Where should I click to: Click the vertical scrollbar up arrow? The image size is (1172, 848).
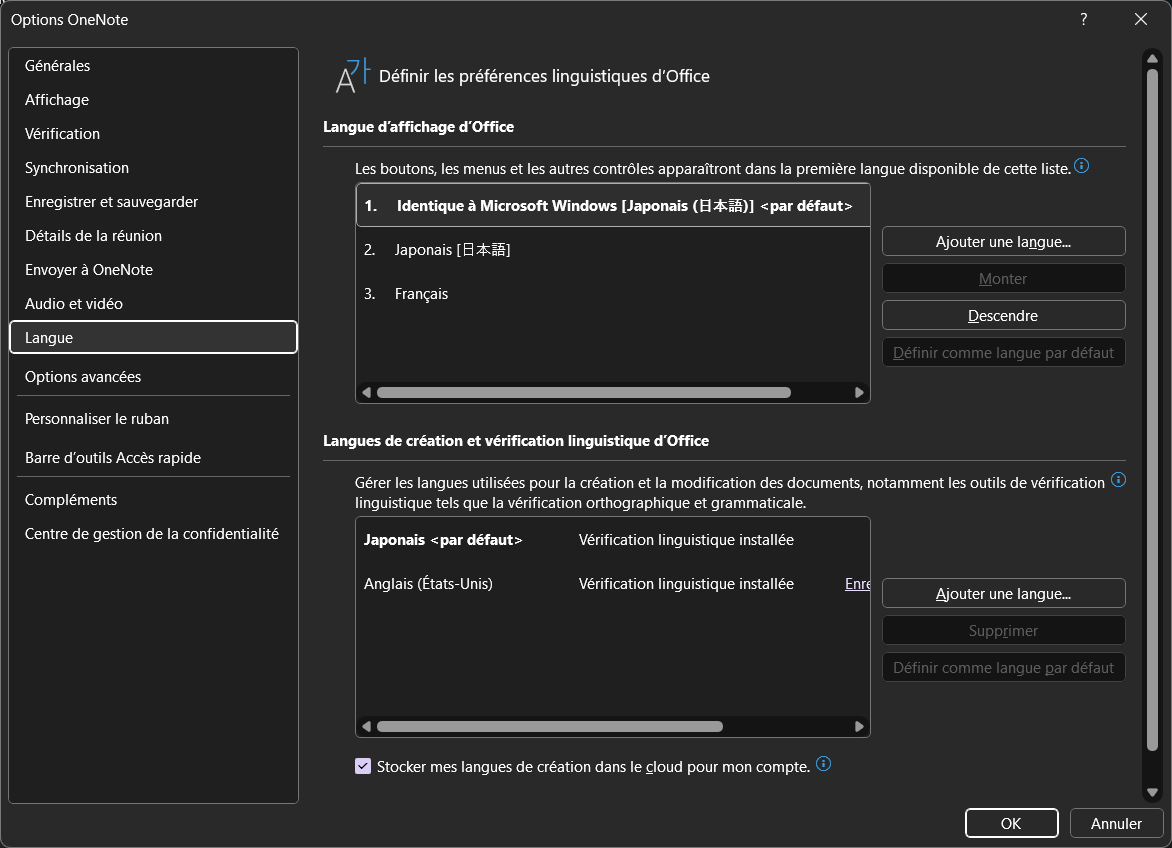click(1152, 58)
